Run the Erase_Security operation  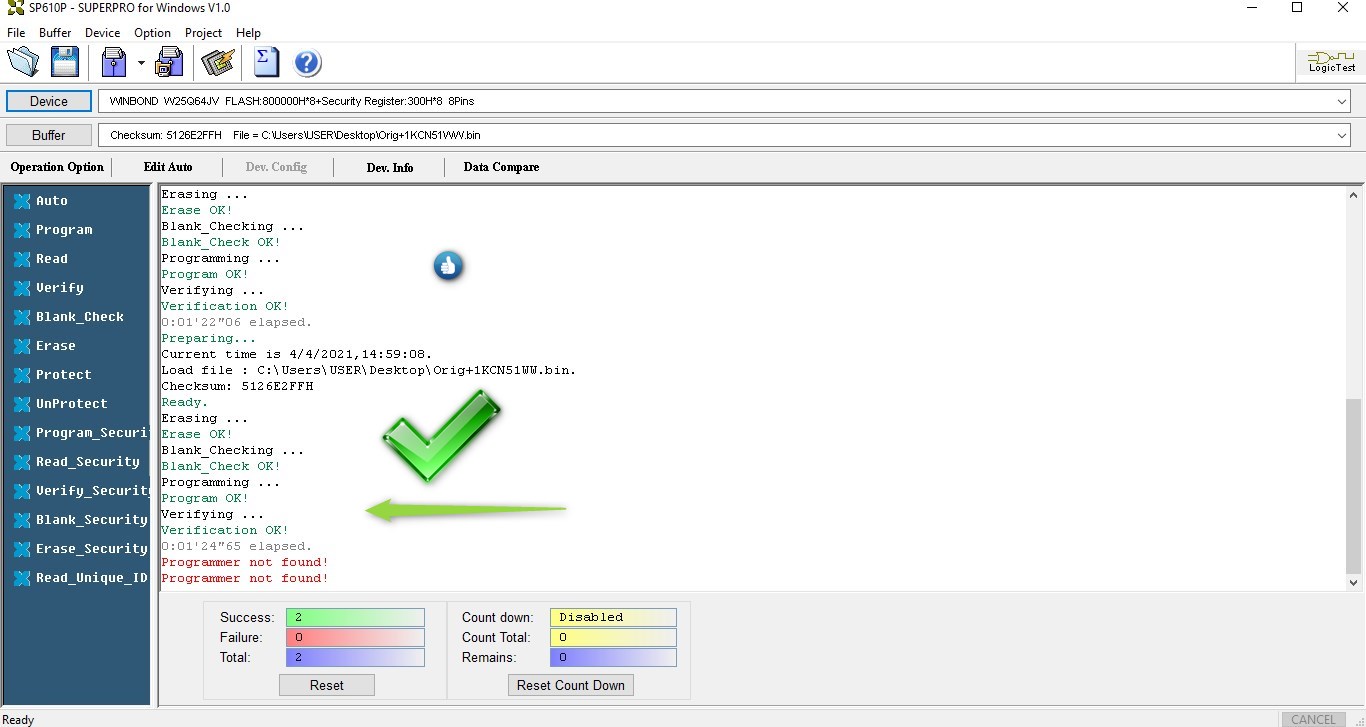(81, 549)
